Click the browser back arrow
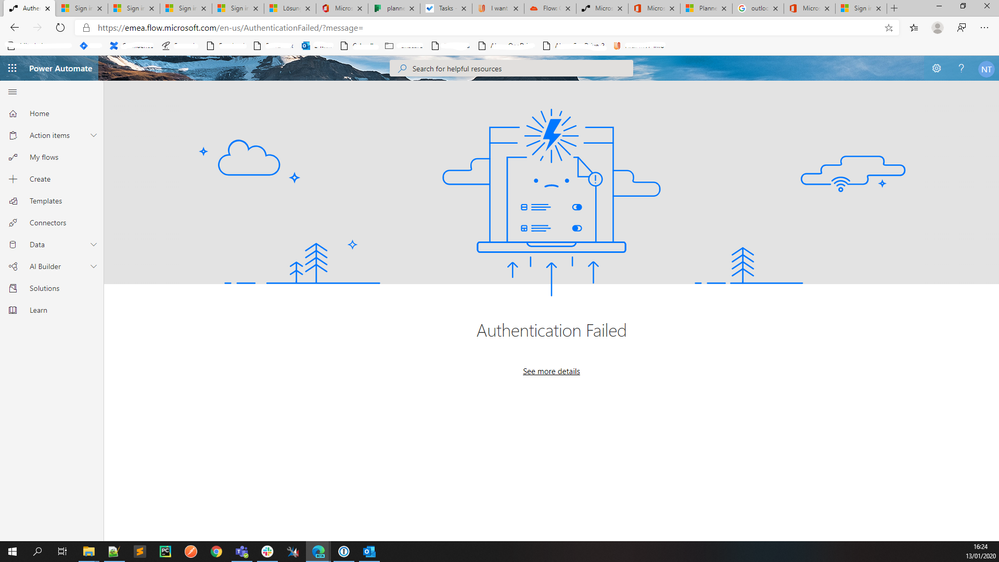The image size is (999, 562). [x=15, y=28]
